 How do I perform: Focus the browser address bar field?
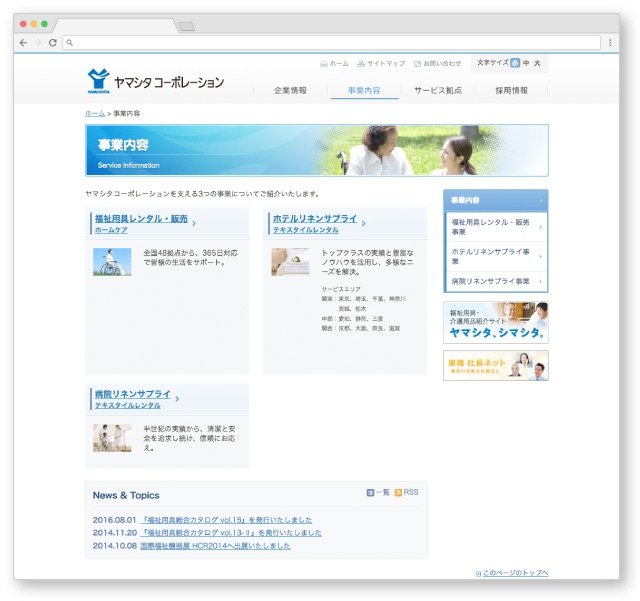coord(331,42)
